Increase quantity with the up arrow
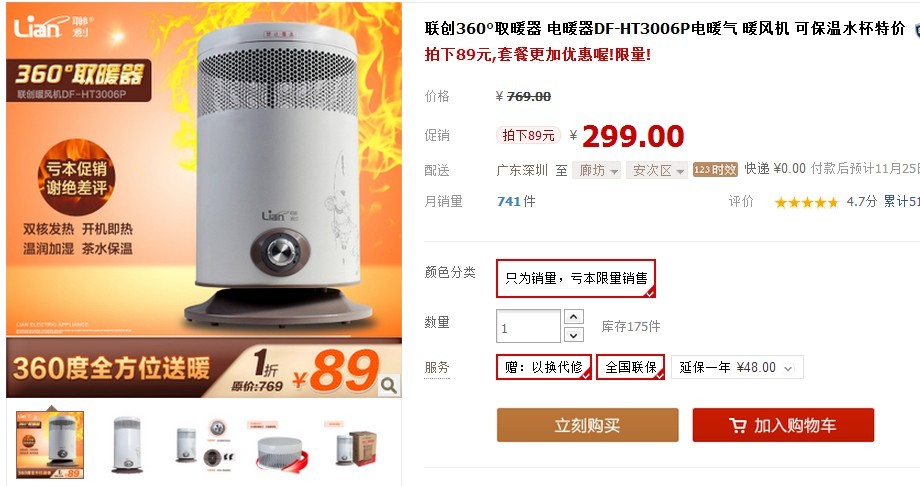Image resolution: width=920 pixels, height=486 pixels. tap(573, 316)
